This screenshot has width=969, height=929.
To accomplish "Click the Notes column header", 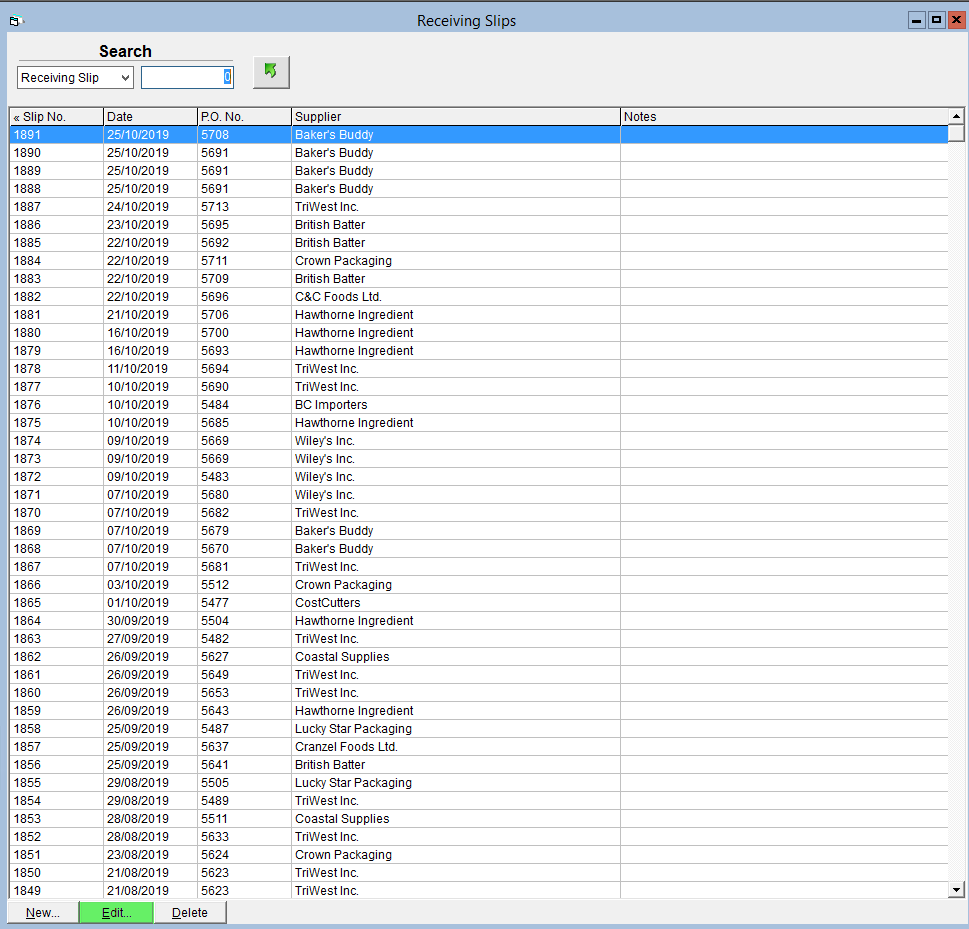I will coord(784,117).
